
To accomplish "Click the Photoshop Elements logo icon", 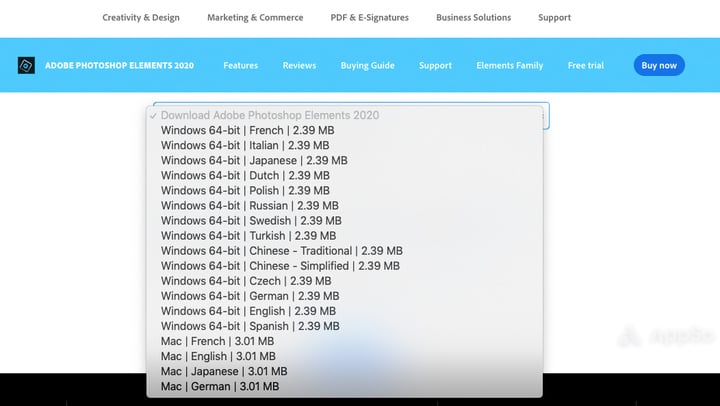I will click(x=26, y=65).
